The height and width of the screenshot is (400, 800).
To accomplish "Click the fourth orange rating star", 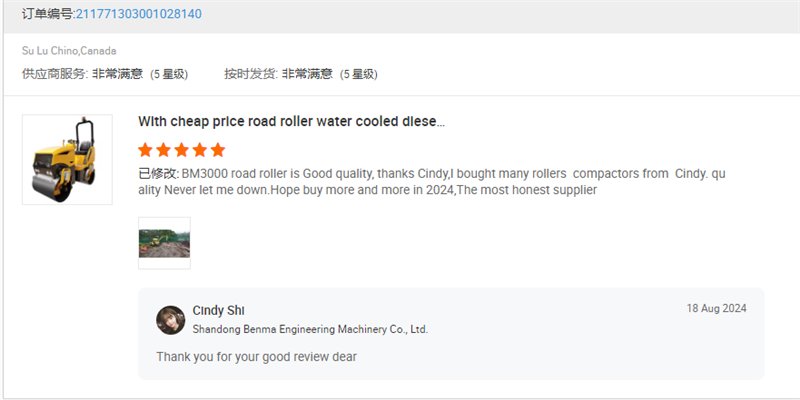I will 199,150.
